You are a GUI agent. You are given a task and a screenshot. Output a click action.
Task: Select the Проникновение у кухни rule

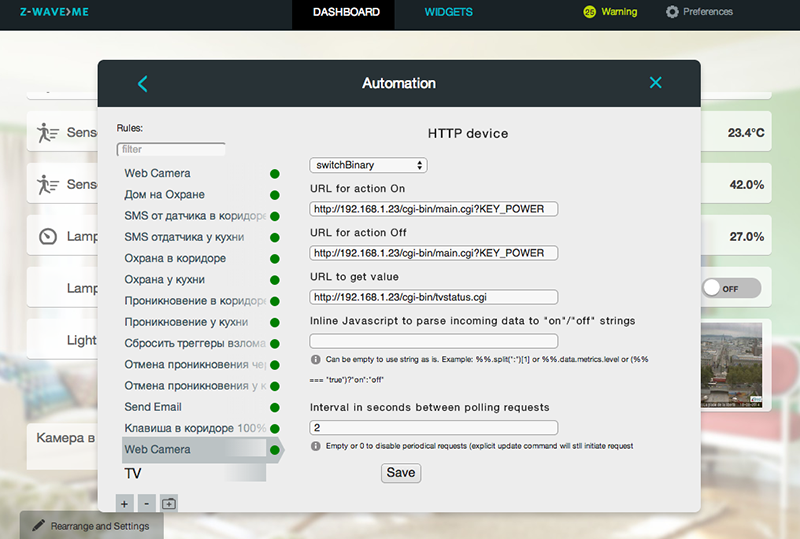[x=186, y=322]
